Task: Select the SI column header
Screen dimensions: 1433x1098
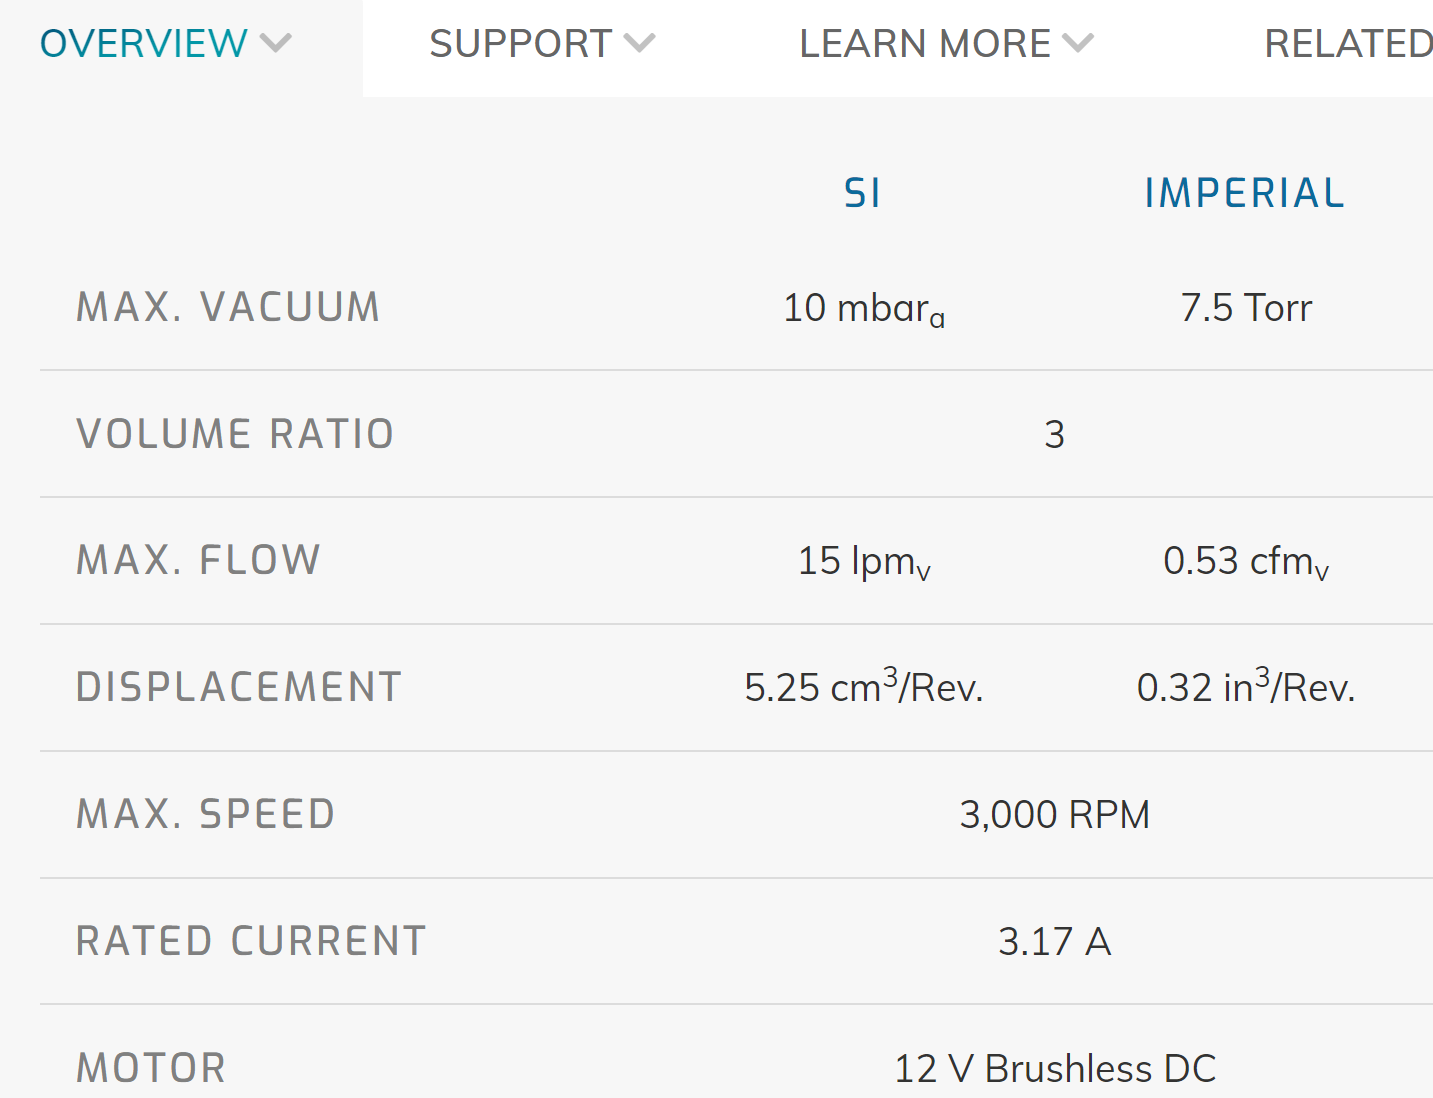Action: [862, 193]
